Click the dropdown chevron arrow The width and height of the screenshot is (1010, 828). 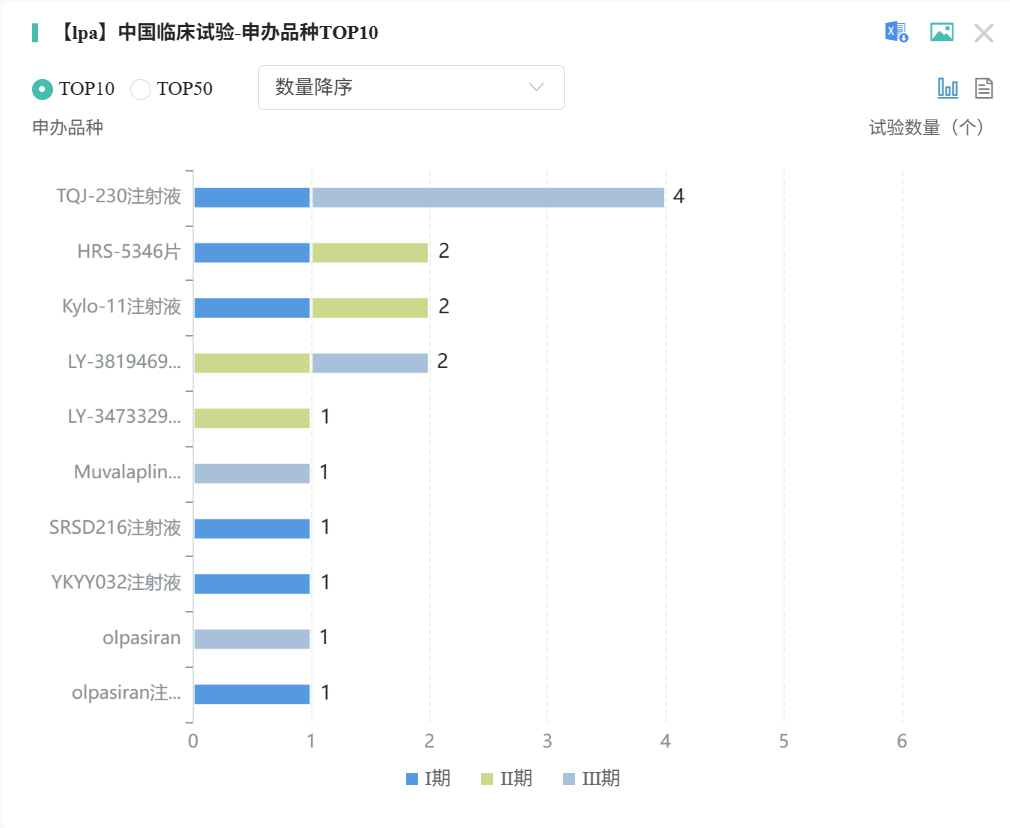click(x=536, y=87)
